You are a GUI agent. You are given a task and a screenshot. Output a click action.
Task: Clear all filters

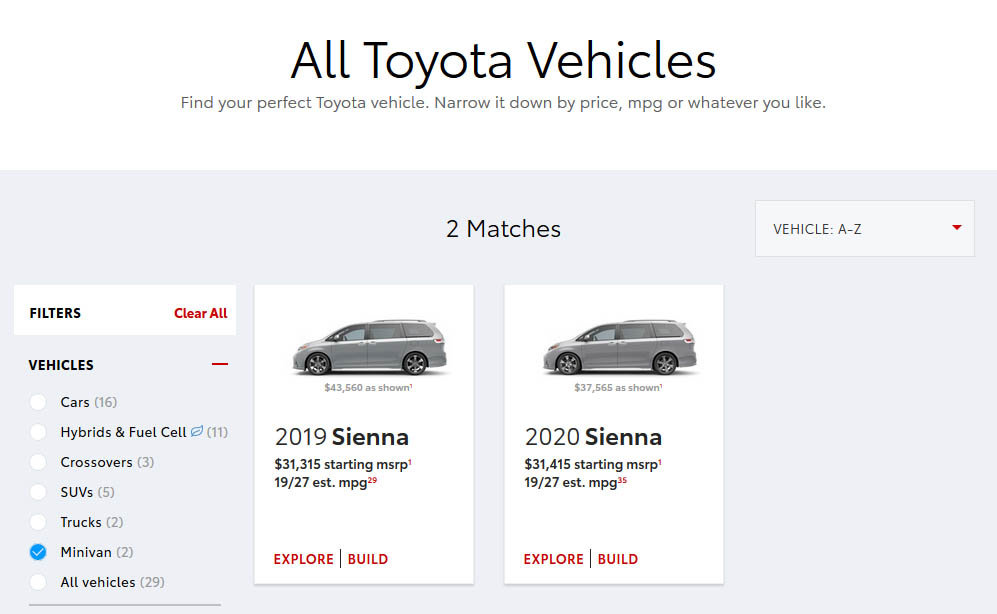click(200, 313)
